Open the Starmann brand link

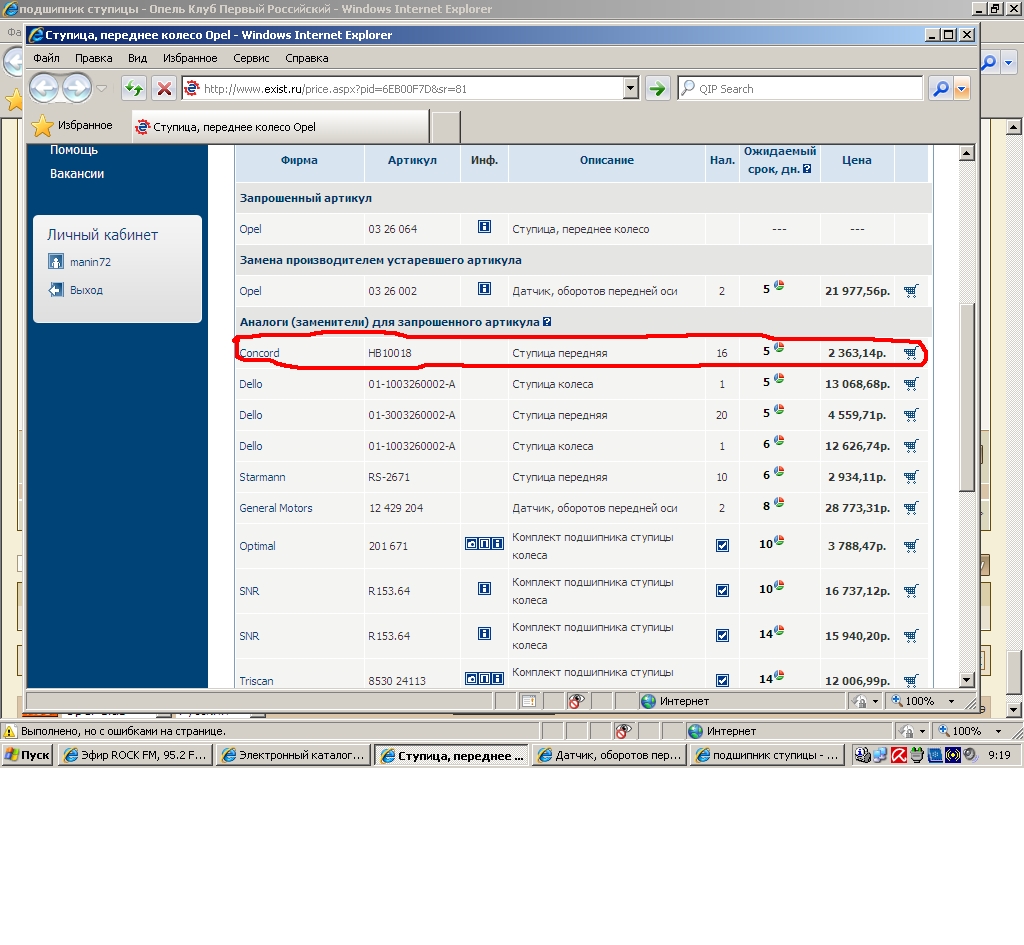coord(262,477)
